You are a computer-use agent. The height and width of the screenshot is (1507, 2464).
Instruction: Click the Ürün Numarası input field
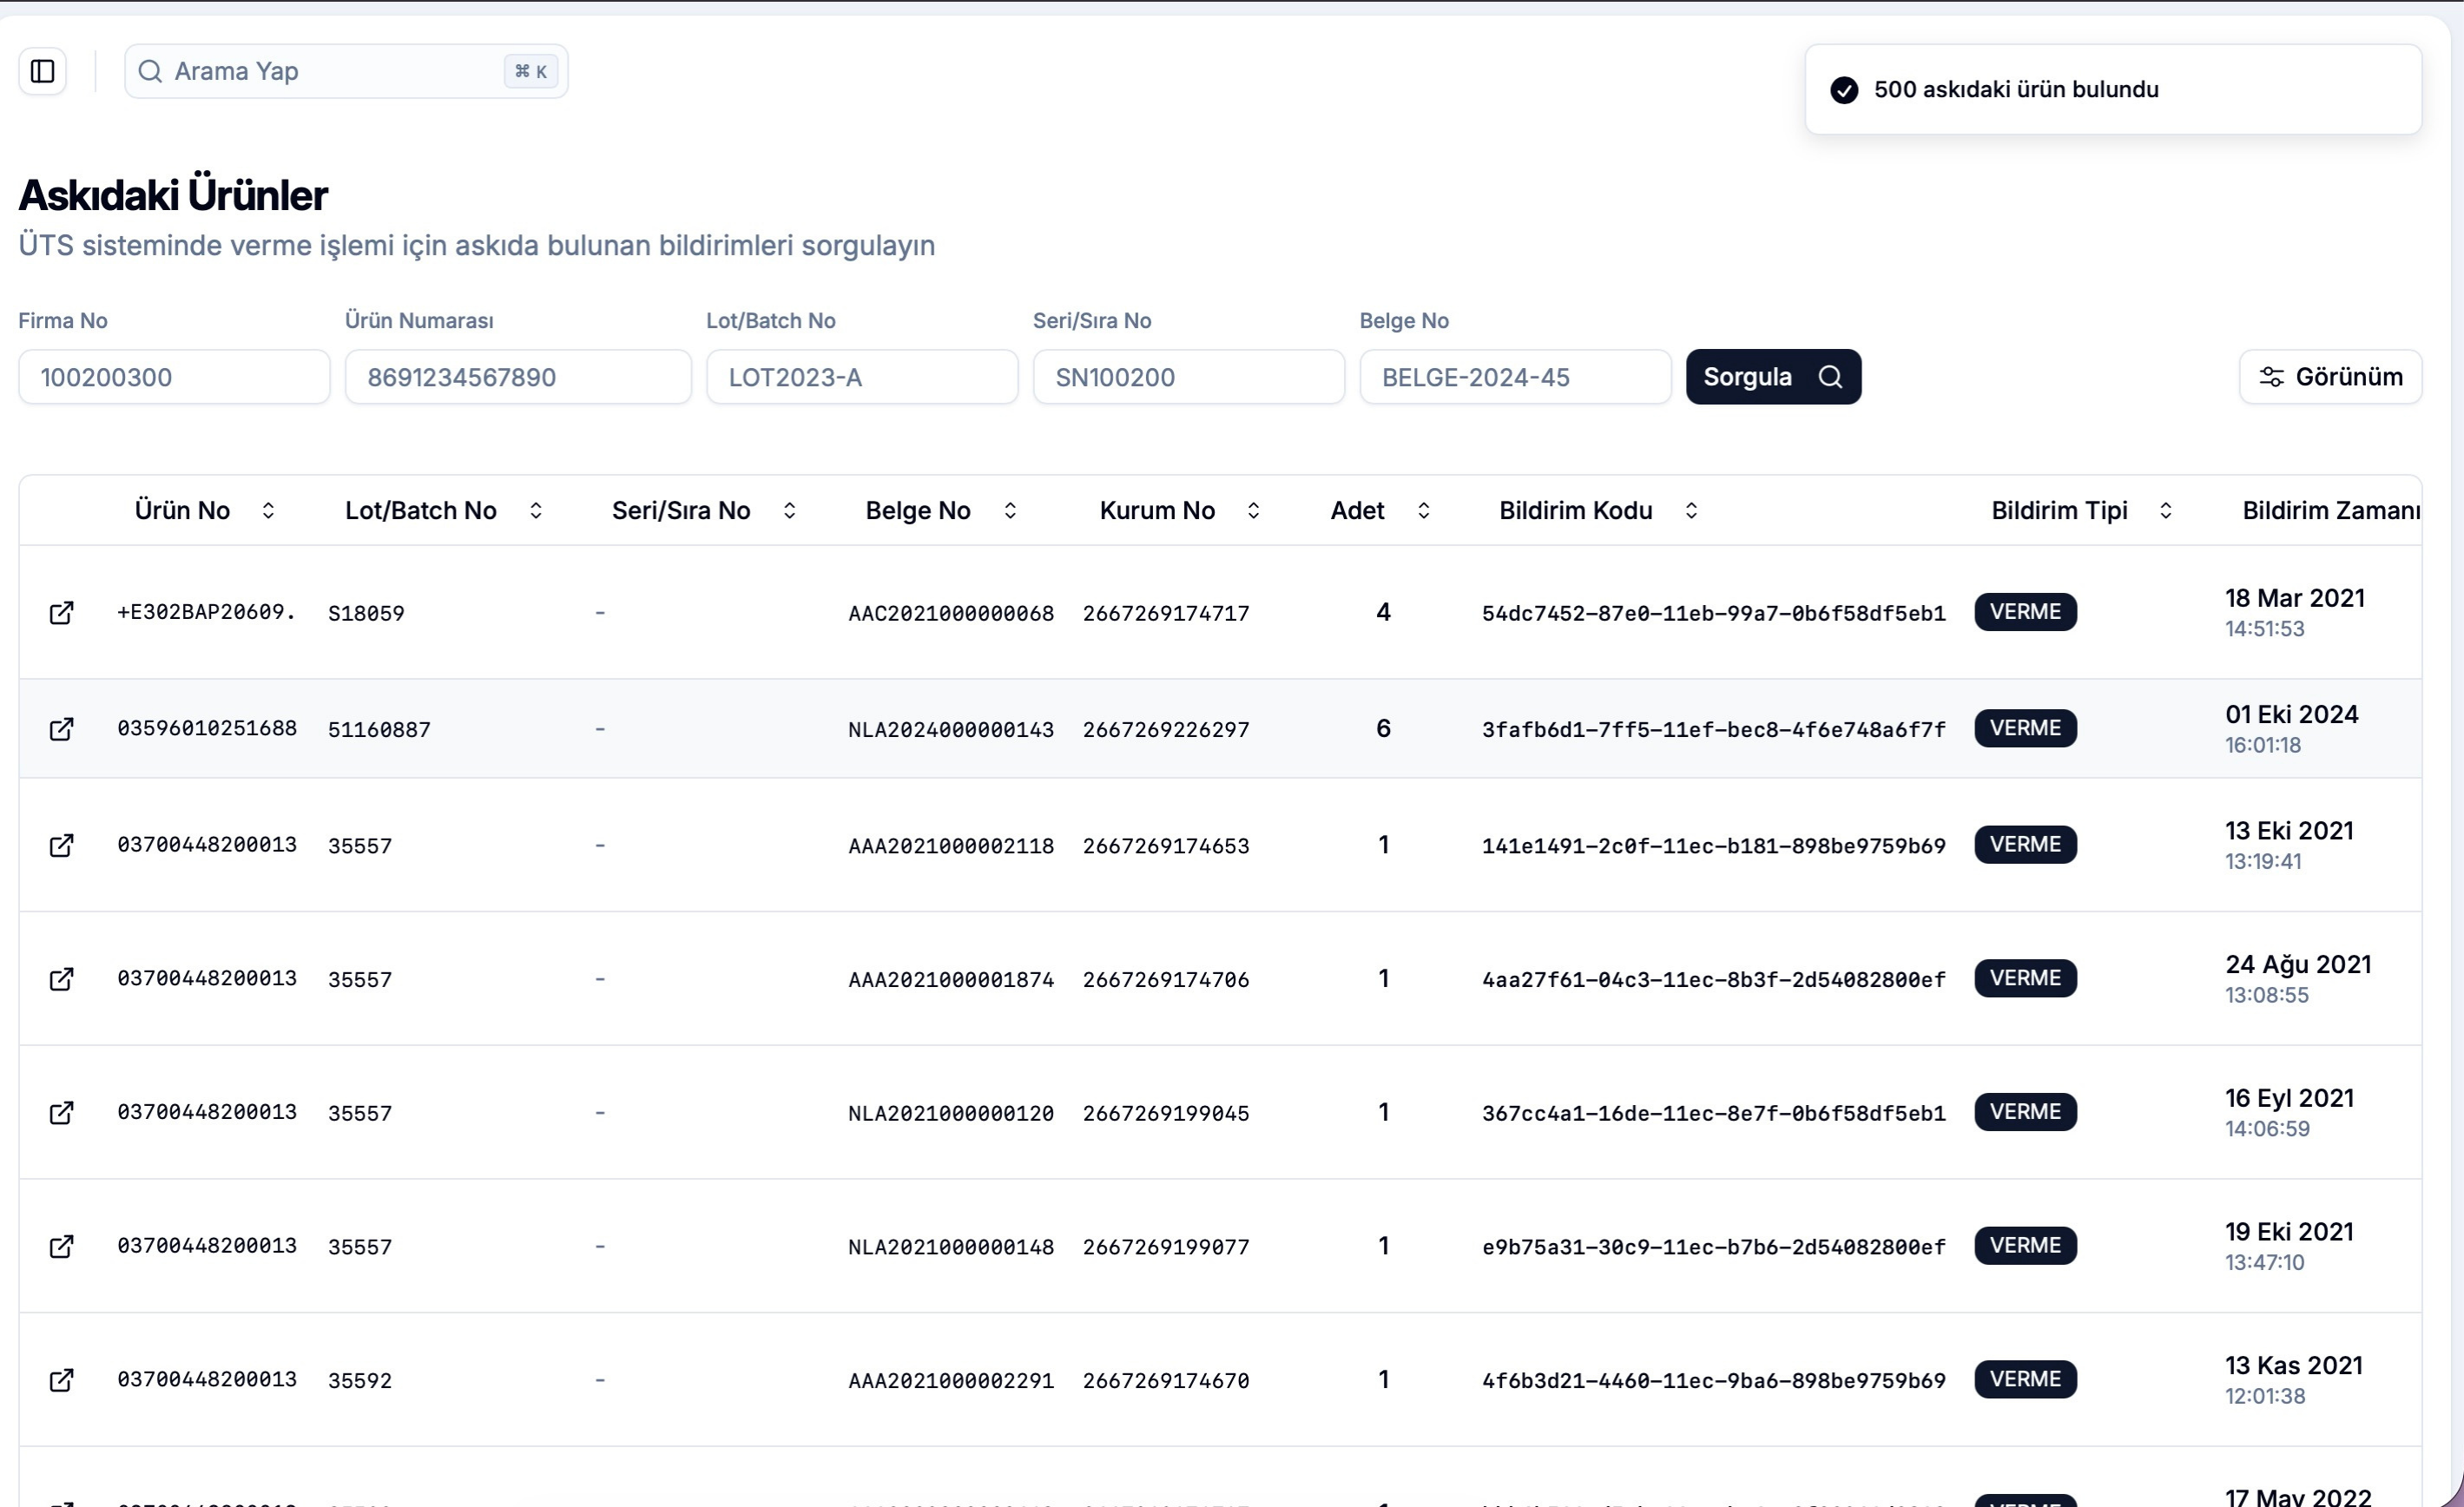(518, 377)
